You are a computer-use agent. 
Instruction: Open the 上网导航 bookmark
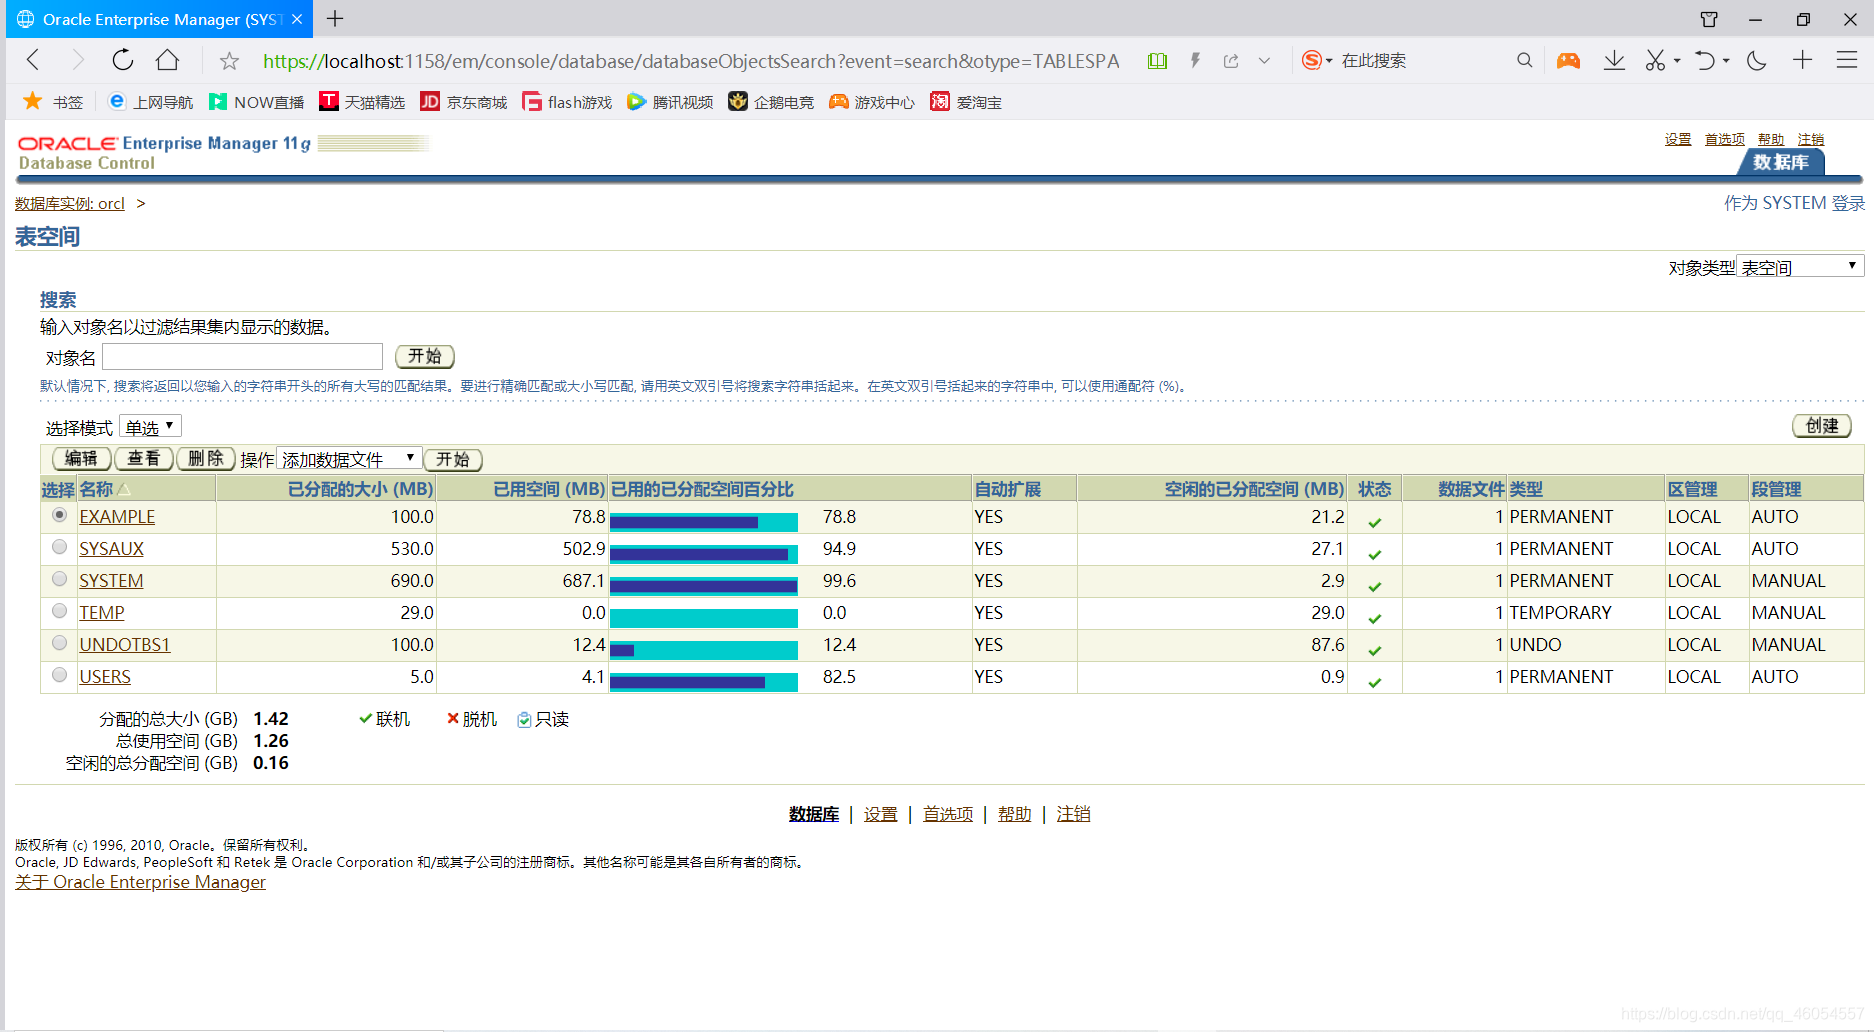tap(151, 102)
